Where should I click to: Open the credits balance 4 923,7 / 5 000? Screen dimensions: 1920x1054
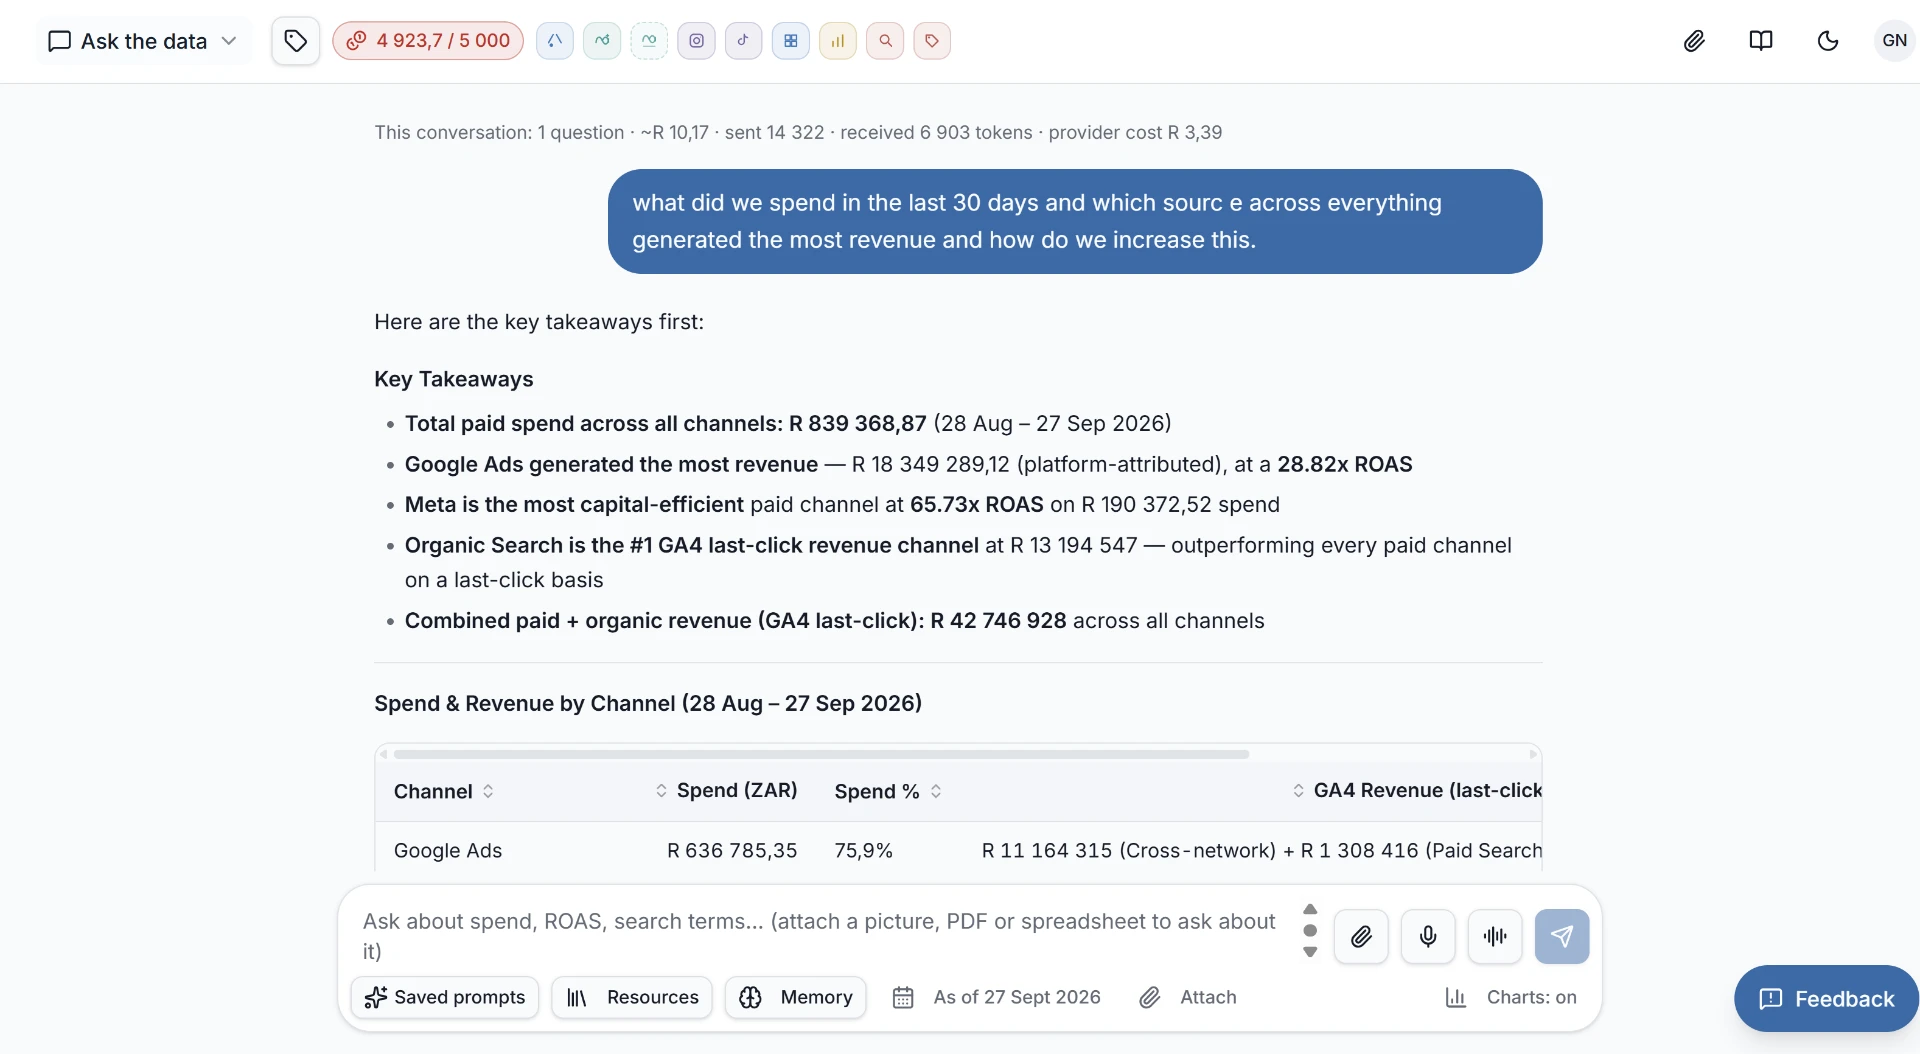tap(428, 41)
